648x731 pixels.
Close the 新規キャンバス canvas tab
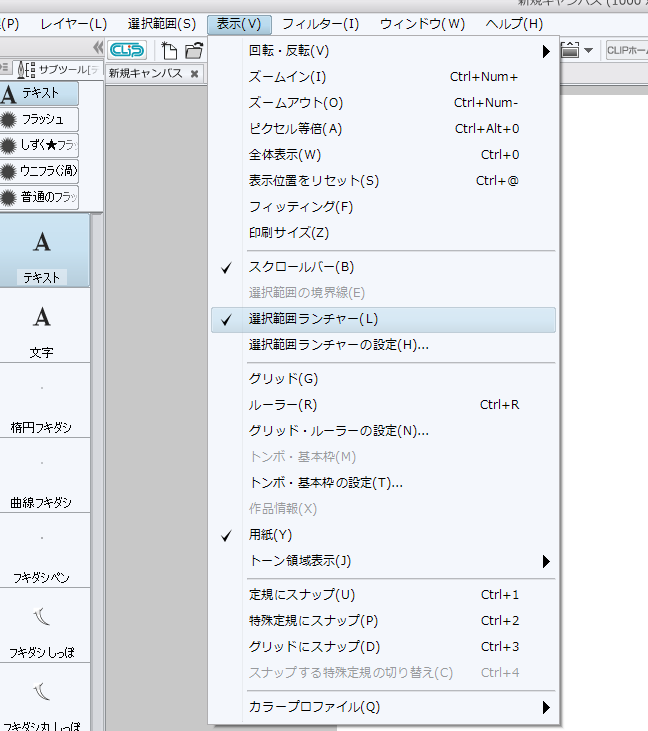click(194, 74)
